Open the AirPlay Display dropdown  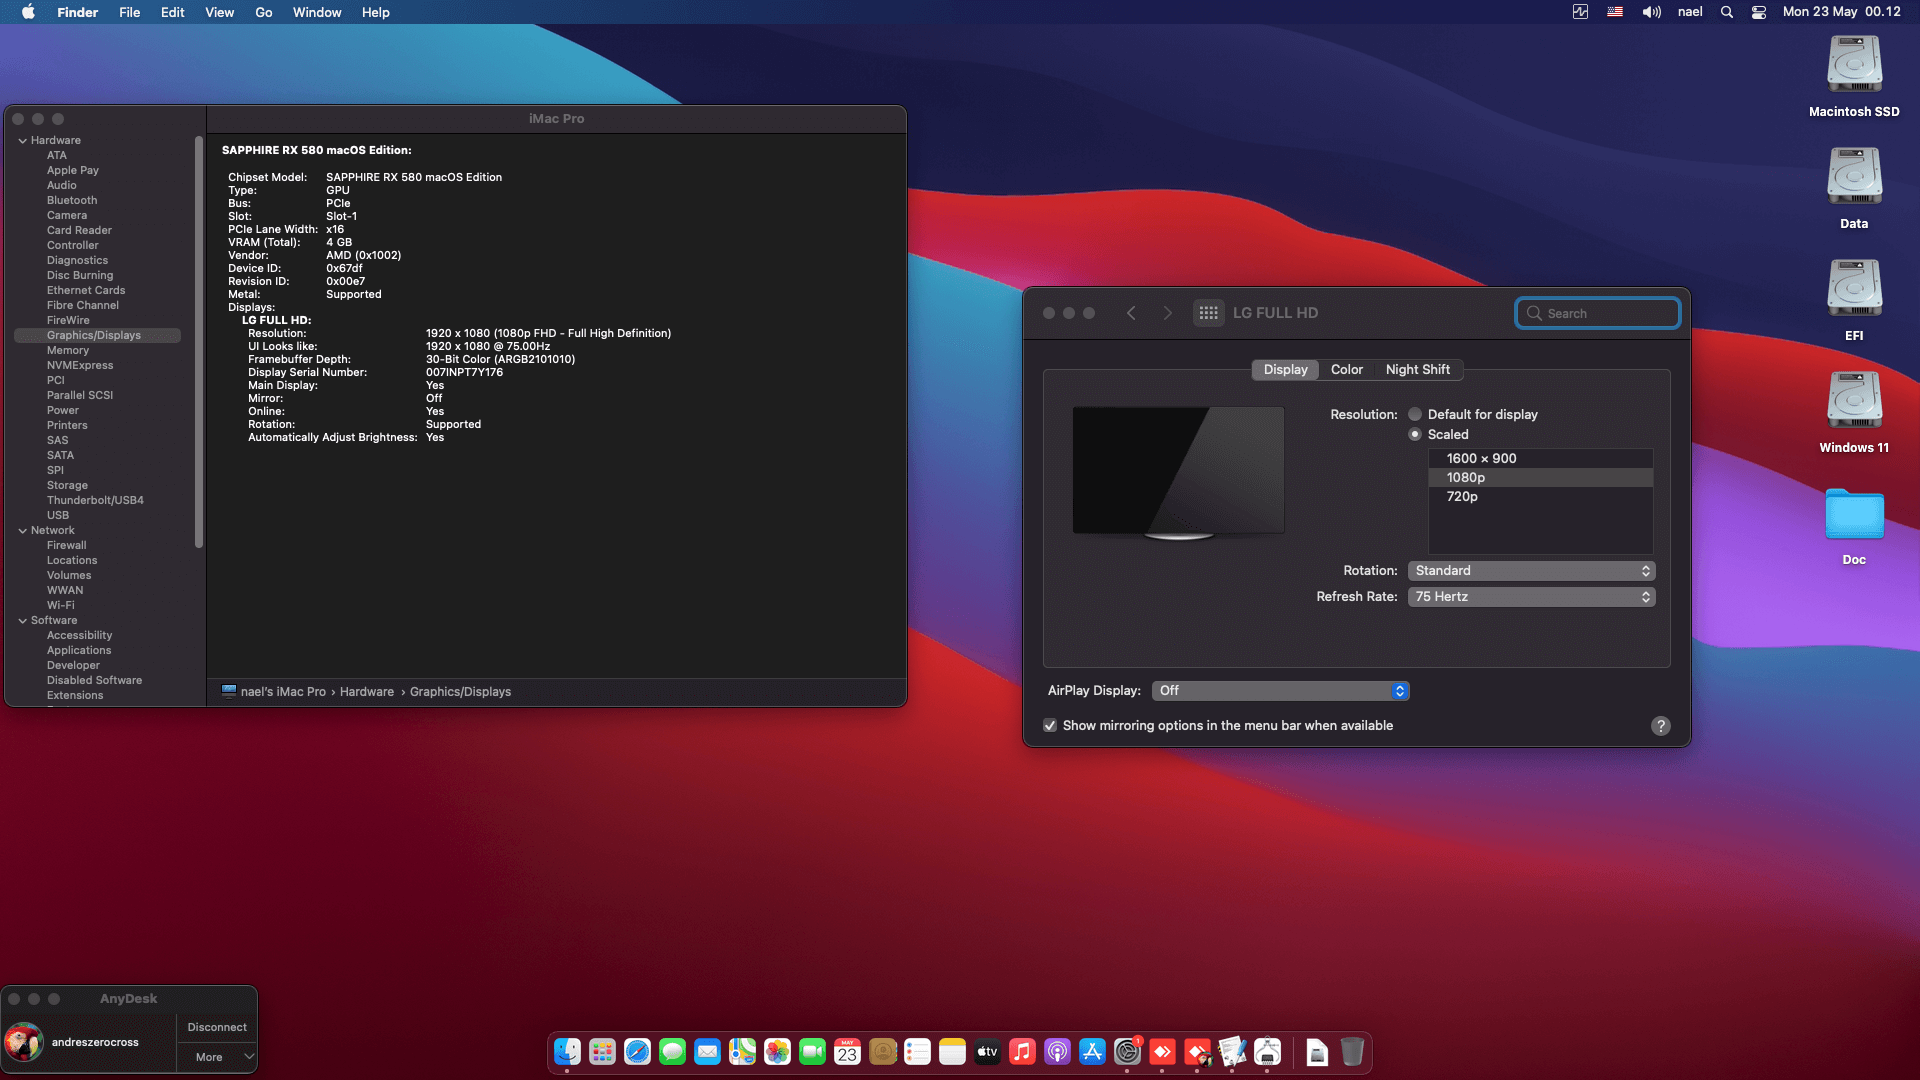point(1280,690)
